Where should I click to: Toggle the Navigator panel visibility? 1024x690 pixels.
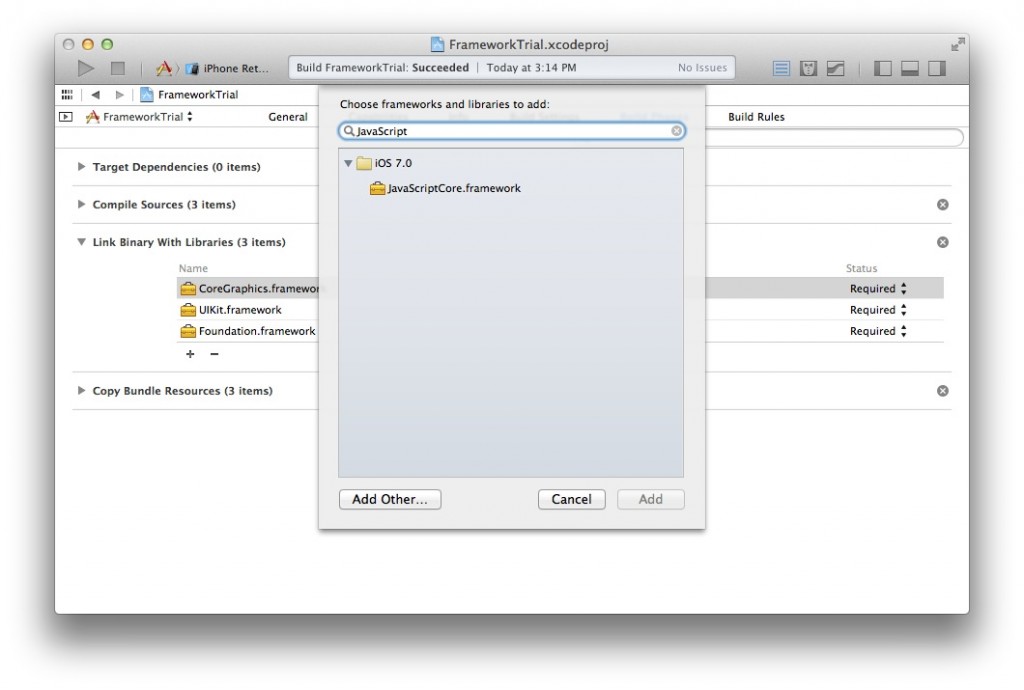coord(881,68)
